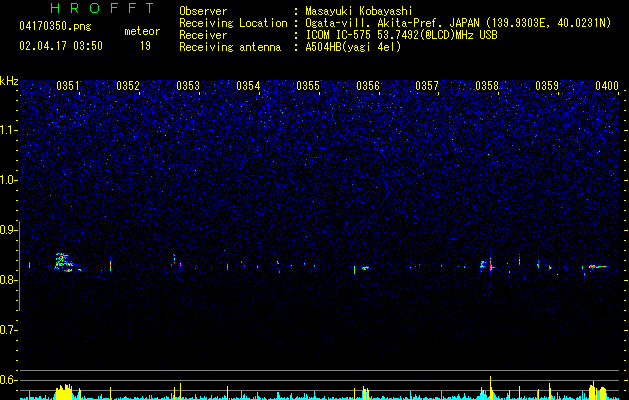The width and height of the screenshot is (629, 400).
Task: Click the 0.8 frequency axis label
Action: (8, 280)
